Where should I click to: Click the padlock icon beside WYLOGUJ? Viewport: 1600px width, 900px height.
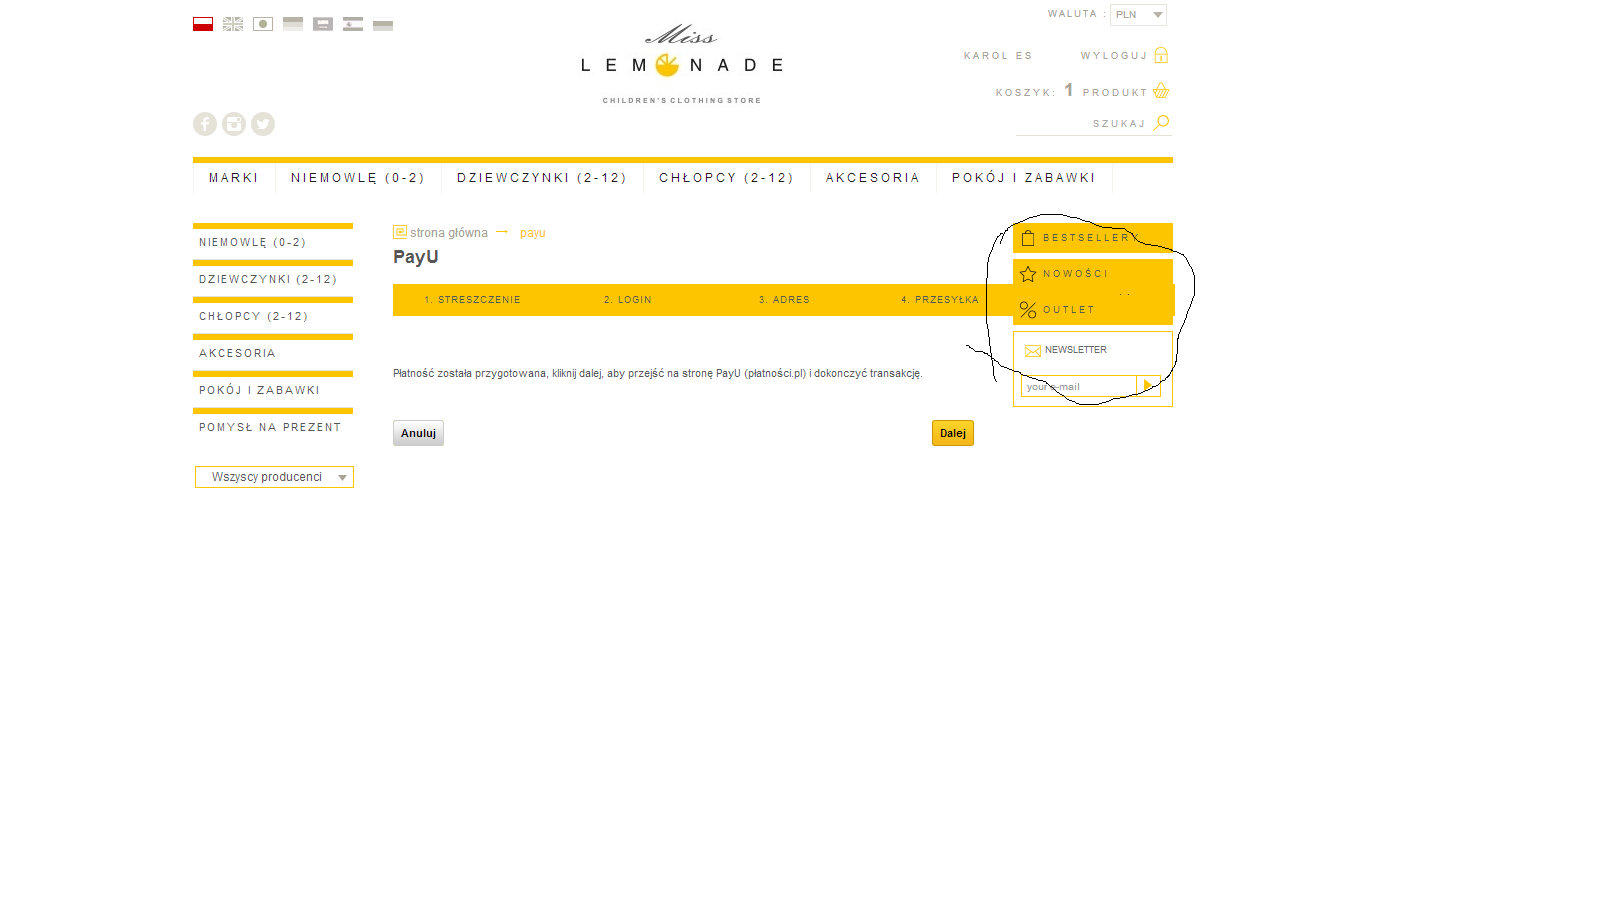(x=1161, y=55)
